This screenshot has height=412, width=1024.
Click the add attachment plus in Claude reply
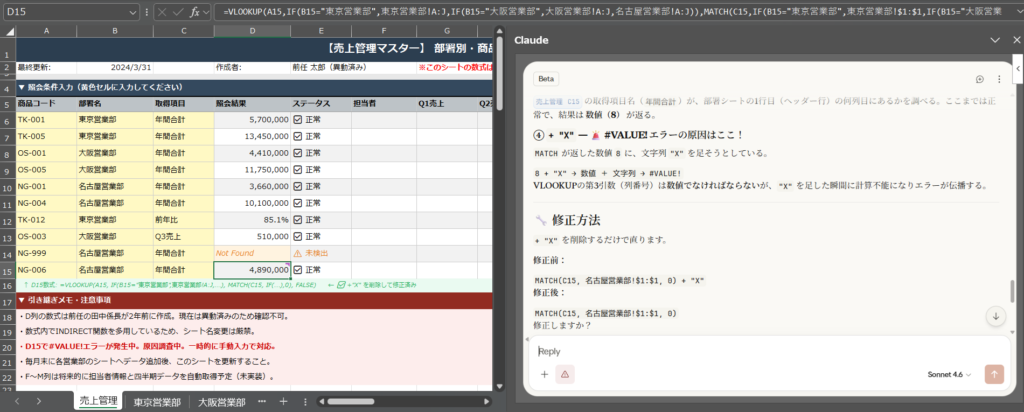544,374
